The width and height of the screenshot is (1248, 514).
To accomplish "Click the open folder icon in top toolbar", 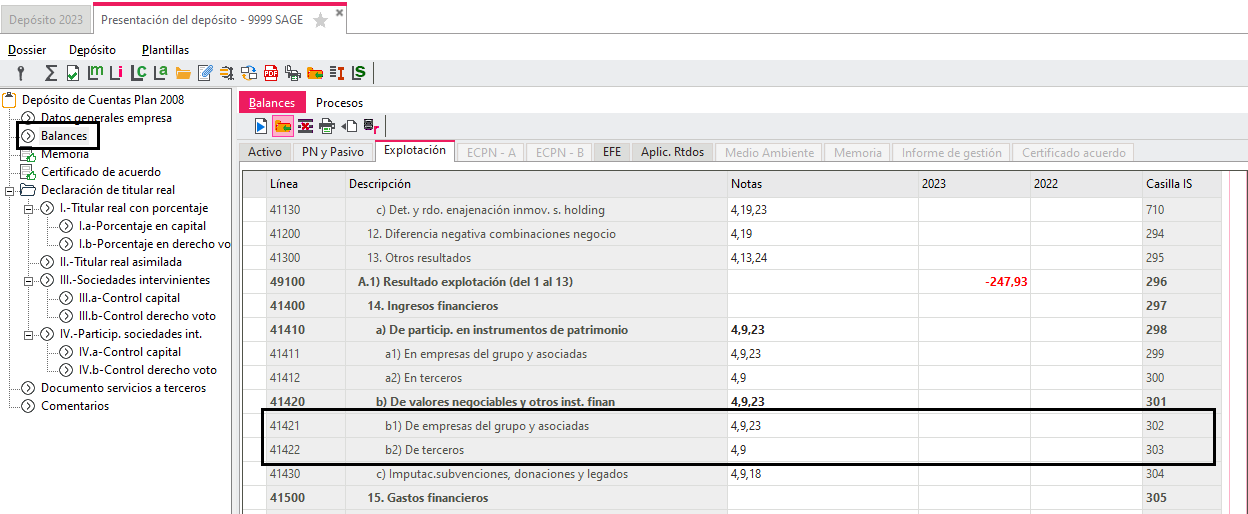I will pos(183,72).
